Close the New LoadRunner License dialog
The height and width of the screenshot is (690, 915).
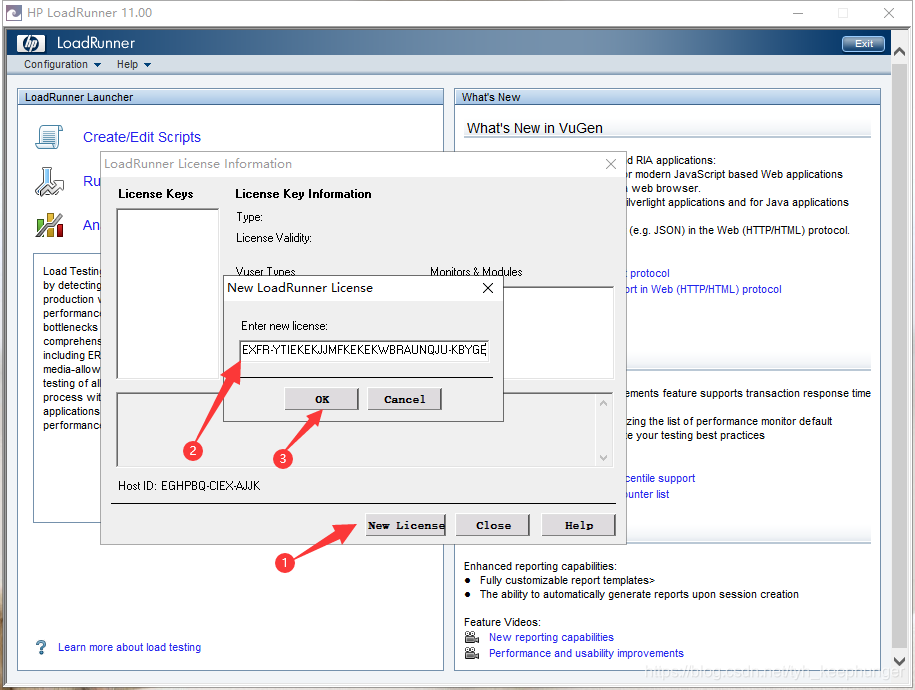[x=488, y=288]
